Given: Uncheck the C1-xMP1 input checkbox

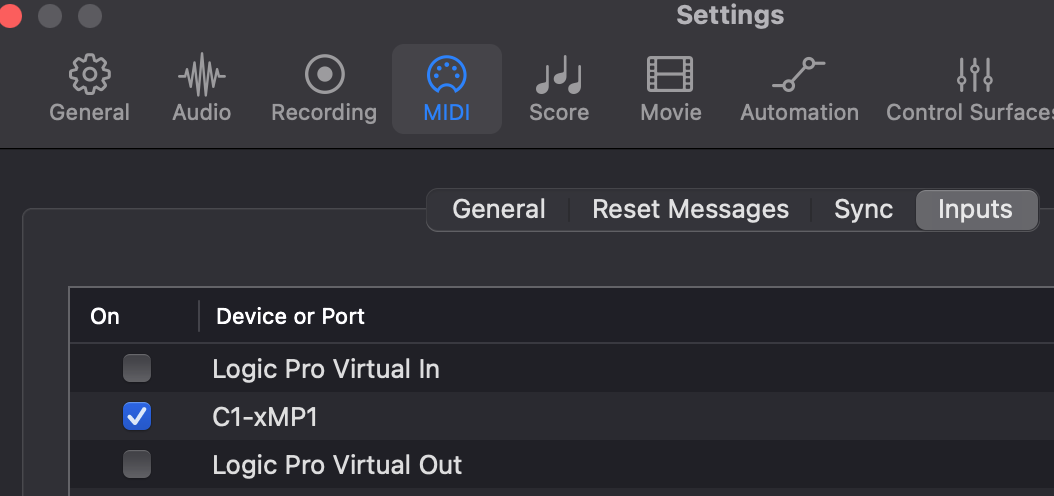Looking at the screenshot, I should 137,417.
